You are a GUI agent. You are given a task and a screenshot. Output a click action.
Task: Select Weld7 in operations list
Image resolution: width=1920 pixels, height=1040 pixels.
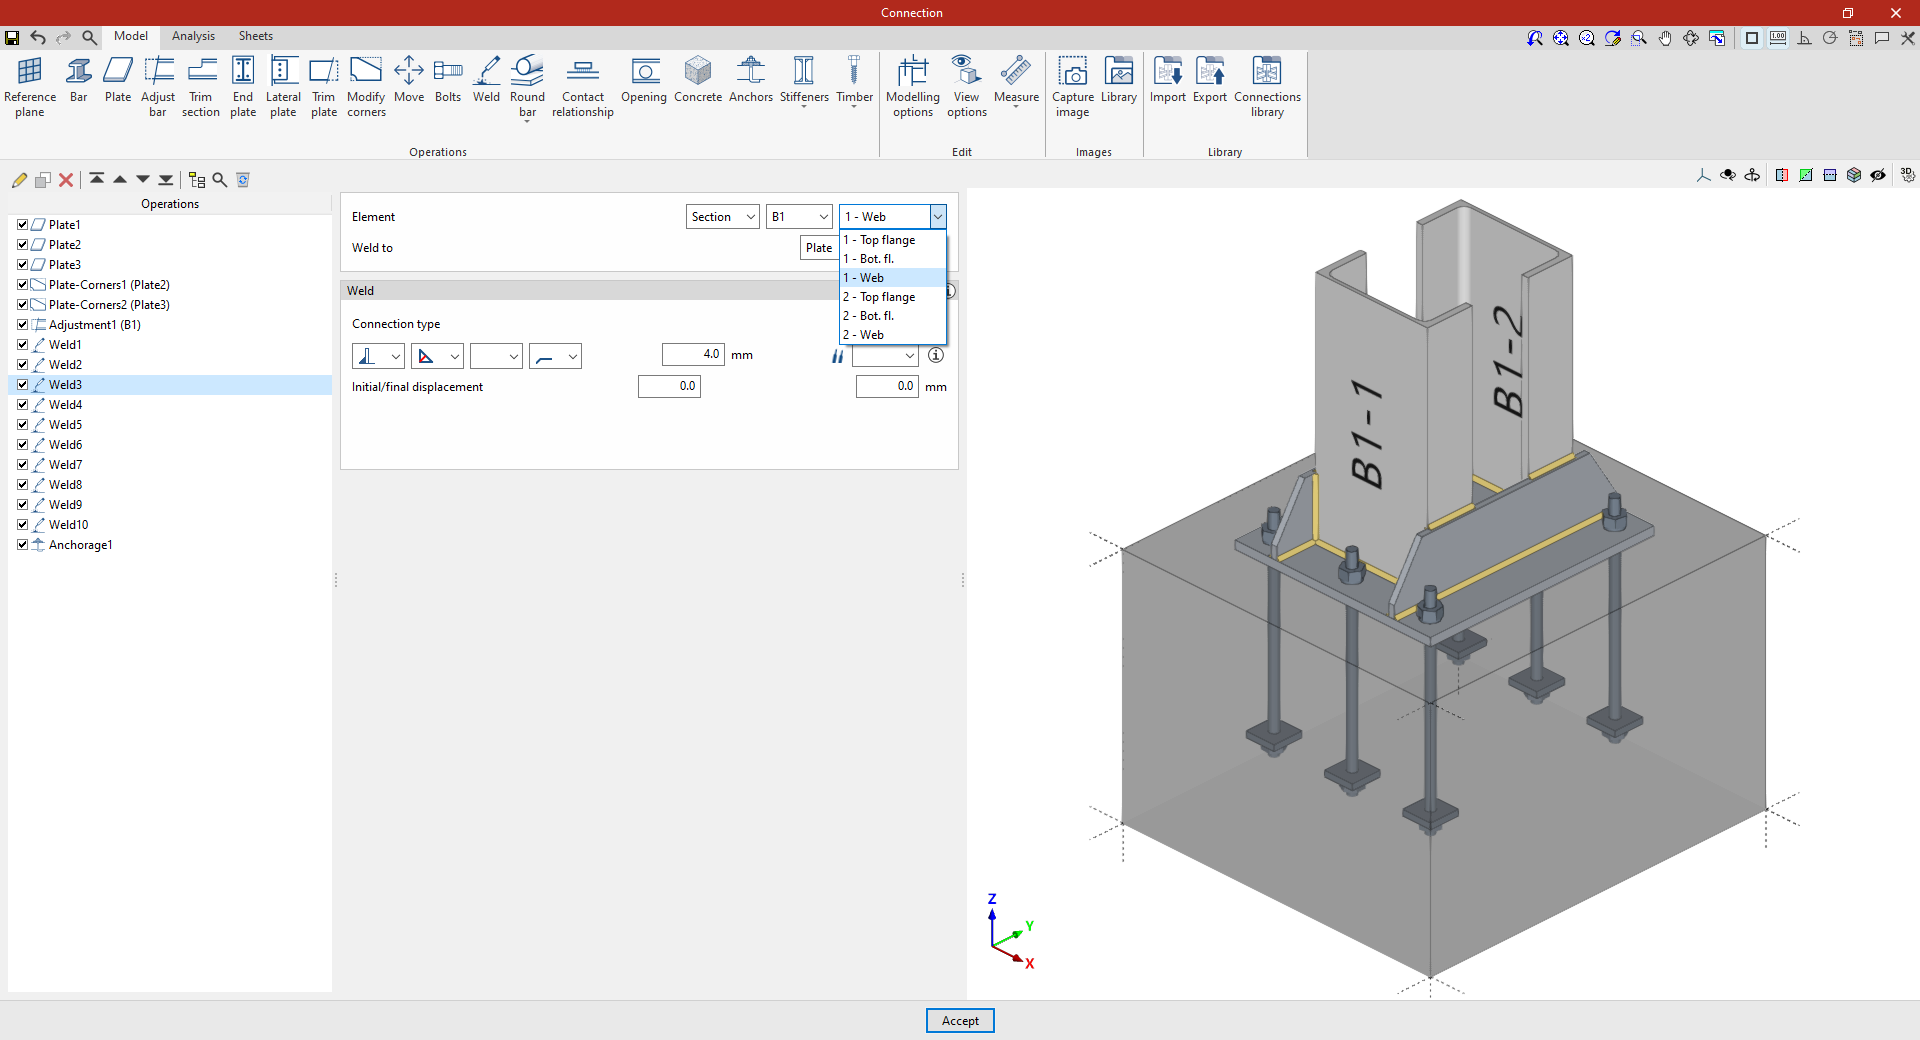(66, 465)
